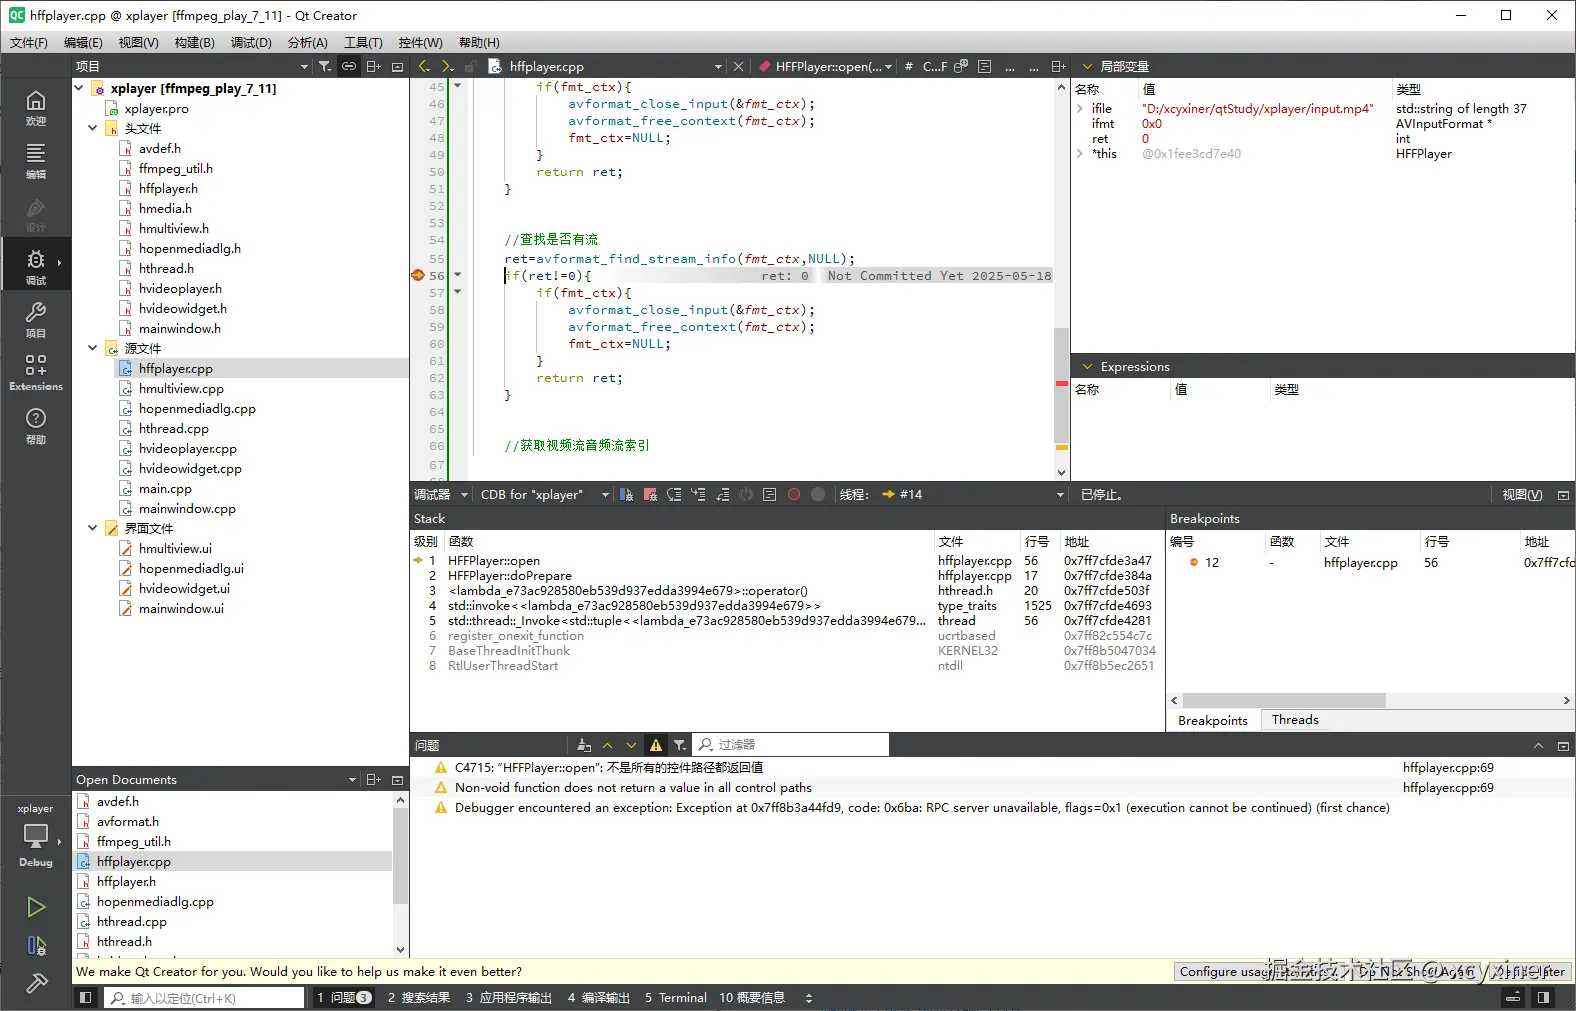1576x1011 pixels.
Task: Expand the *this local variable
Action: (1080, 154)
